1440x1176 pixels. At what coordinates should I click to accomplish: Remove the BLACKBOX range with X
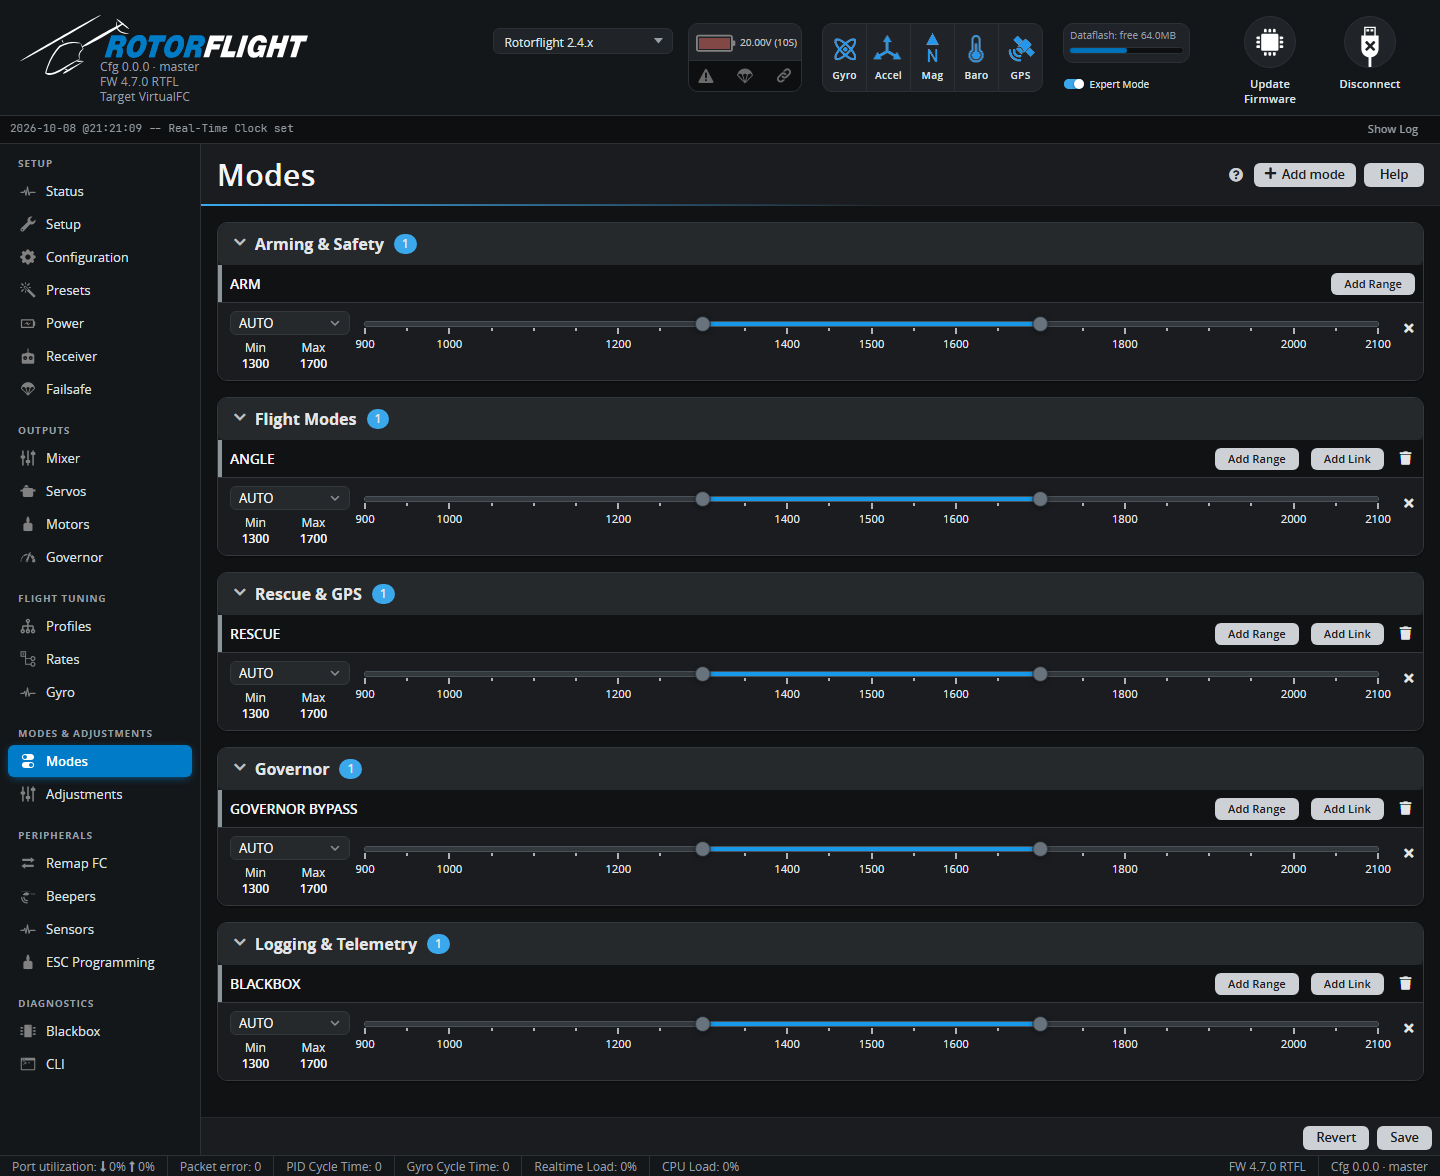point(1409,1028)
